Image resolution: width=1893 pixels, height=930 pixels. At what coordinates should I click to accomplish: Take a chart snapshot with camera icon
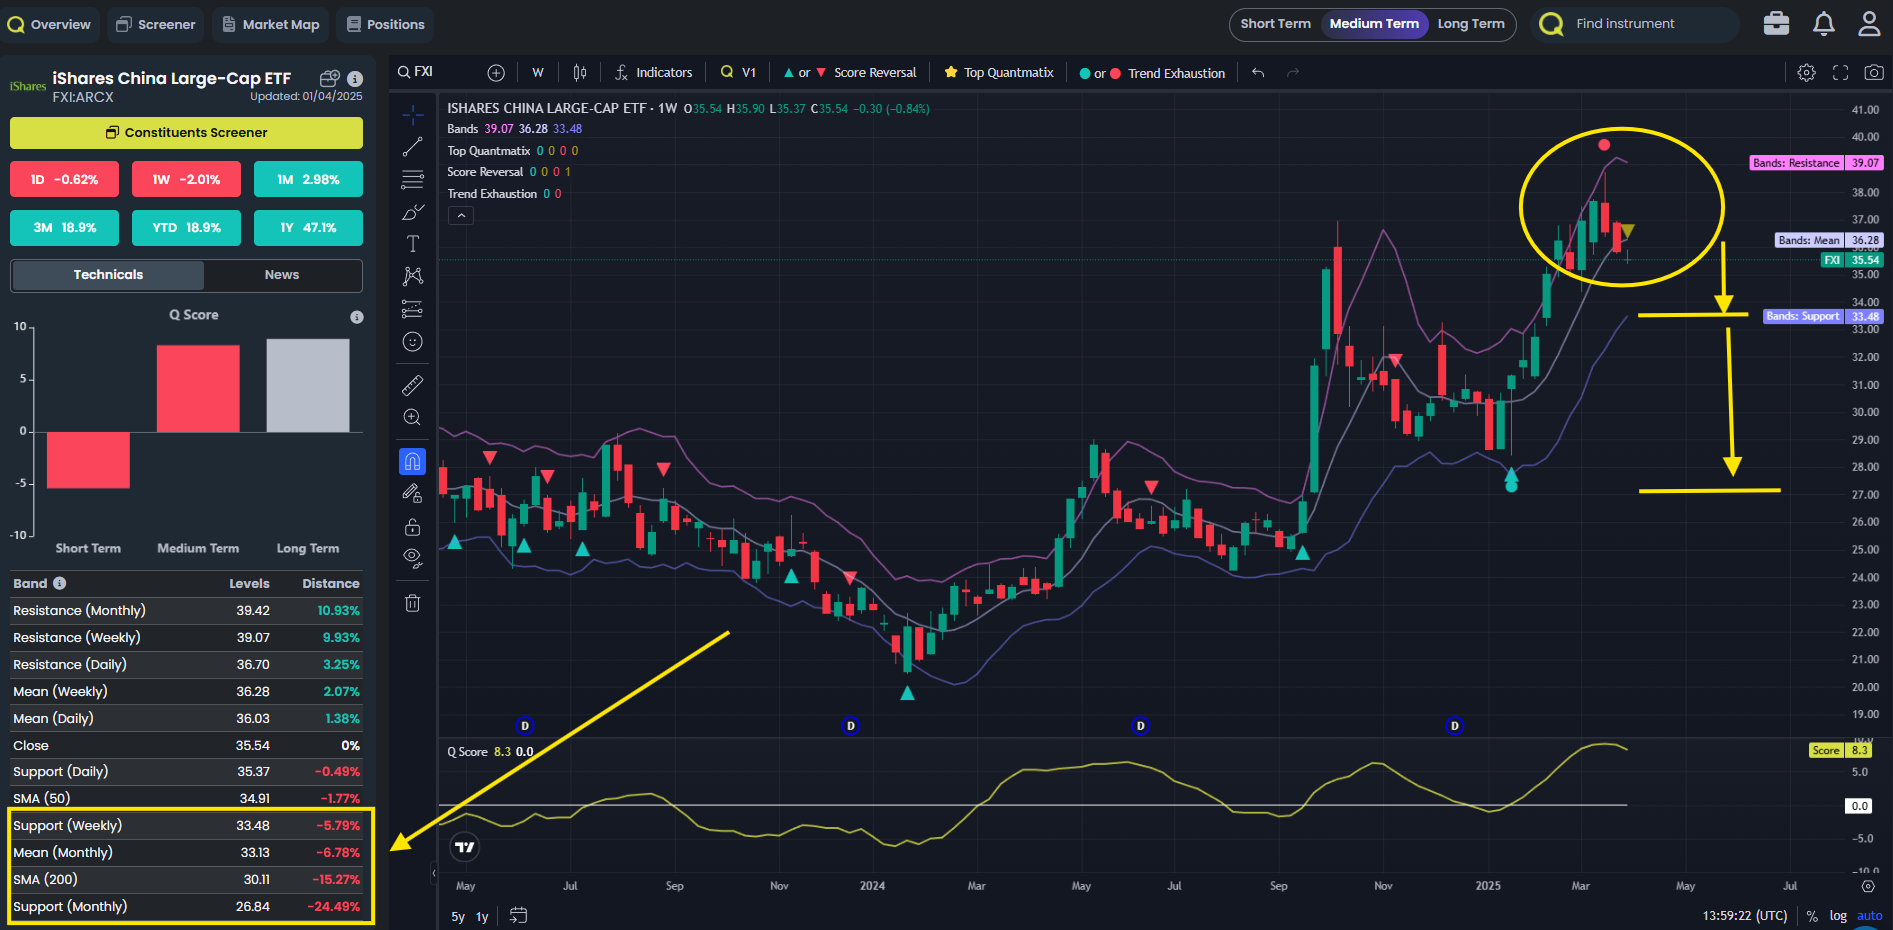tap(1874, 73)
